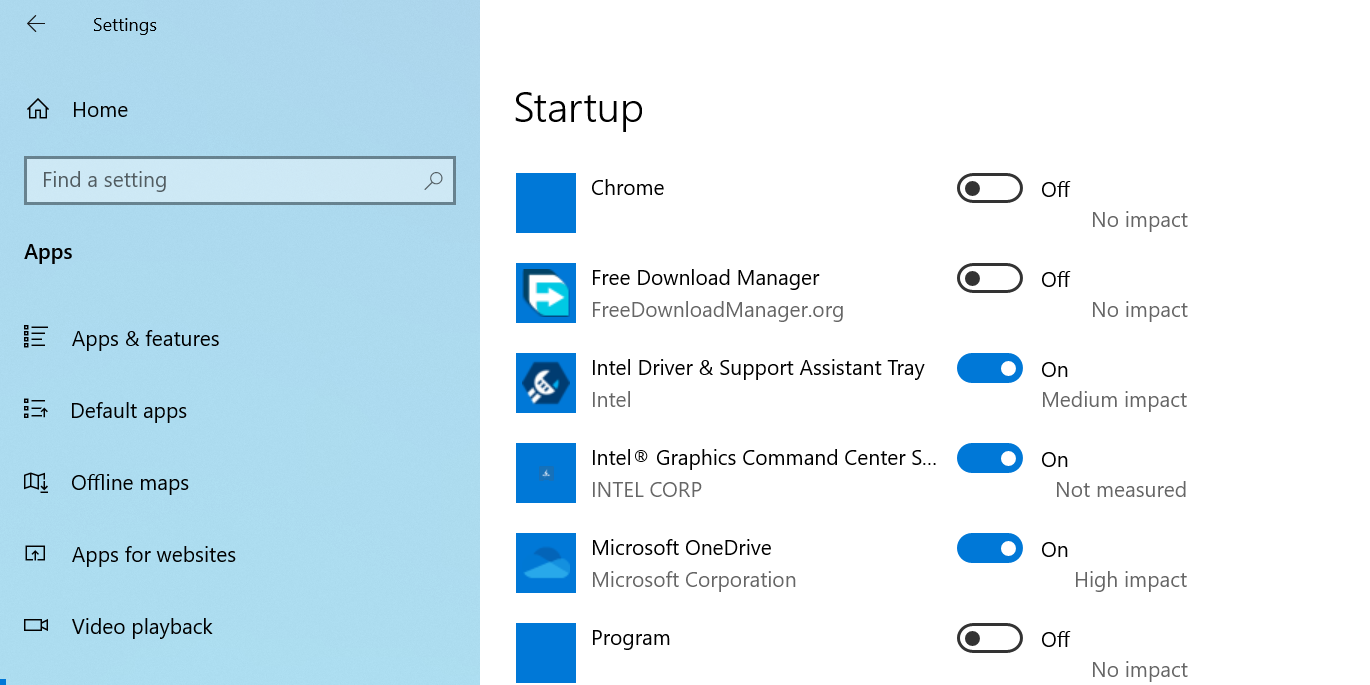Enable the Program startup toggle

[x=990, y=638]
